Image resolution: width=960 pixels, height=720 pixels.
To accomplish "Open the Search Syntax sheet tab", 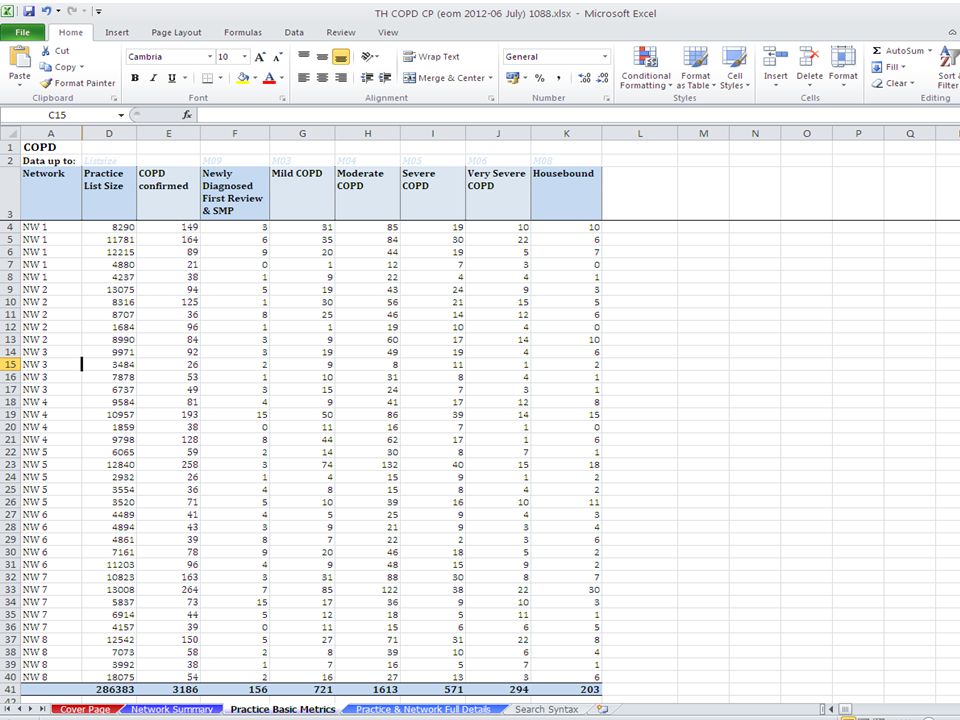I will pyautogui.click(x=547, y=709).
